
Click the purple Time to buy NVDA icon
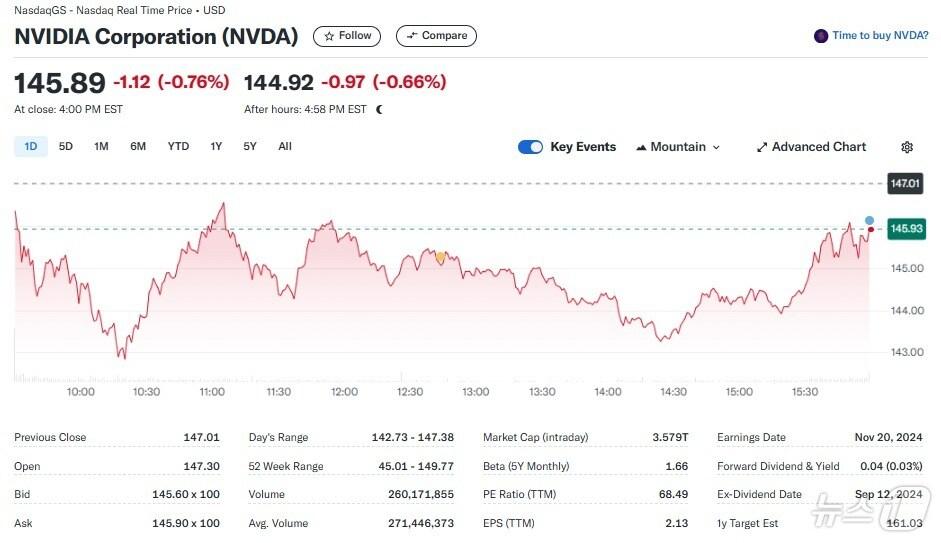click(x=821, y=36)
